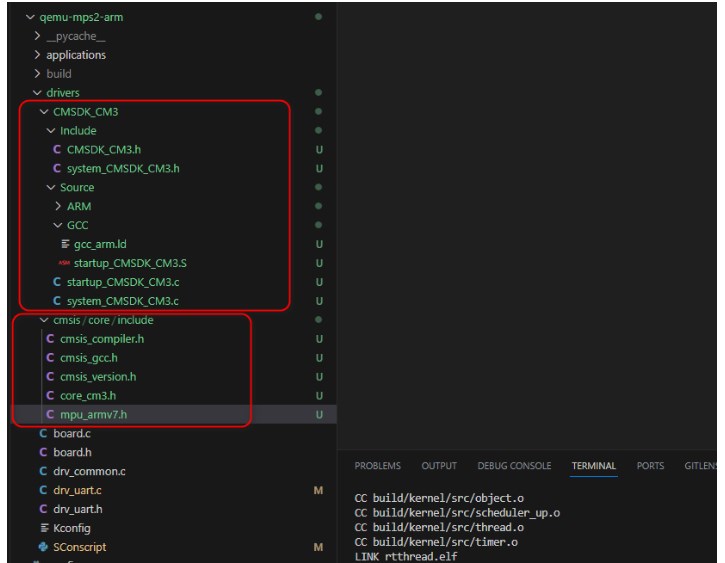This screenshot has height=563, width=725.
Task: Collapse the Include folder chevron
Action: click(51, 131)
